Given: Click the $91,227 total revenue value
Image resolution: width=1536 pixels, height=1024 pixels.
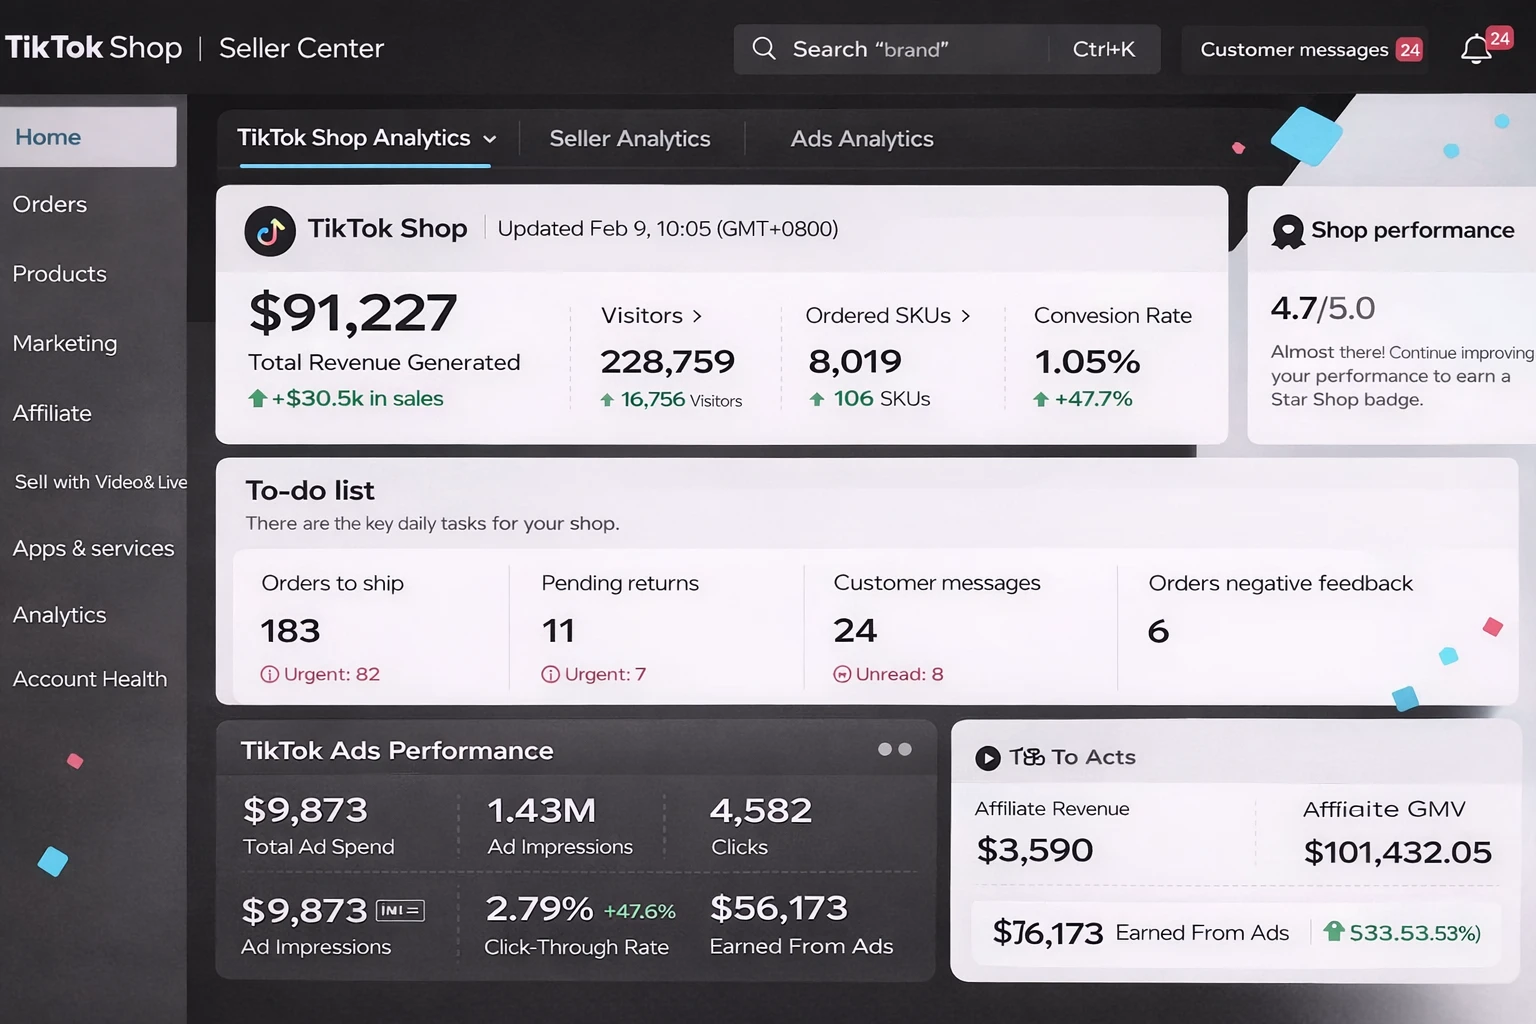Looking at the screenshot, I should click(353, 313).
